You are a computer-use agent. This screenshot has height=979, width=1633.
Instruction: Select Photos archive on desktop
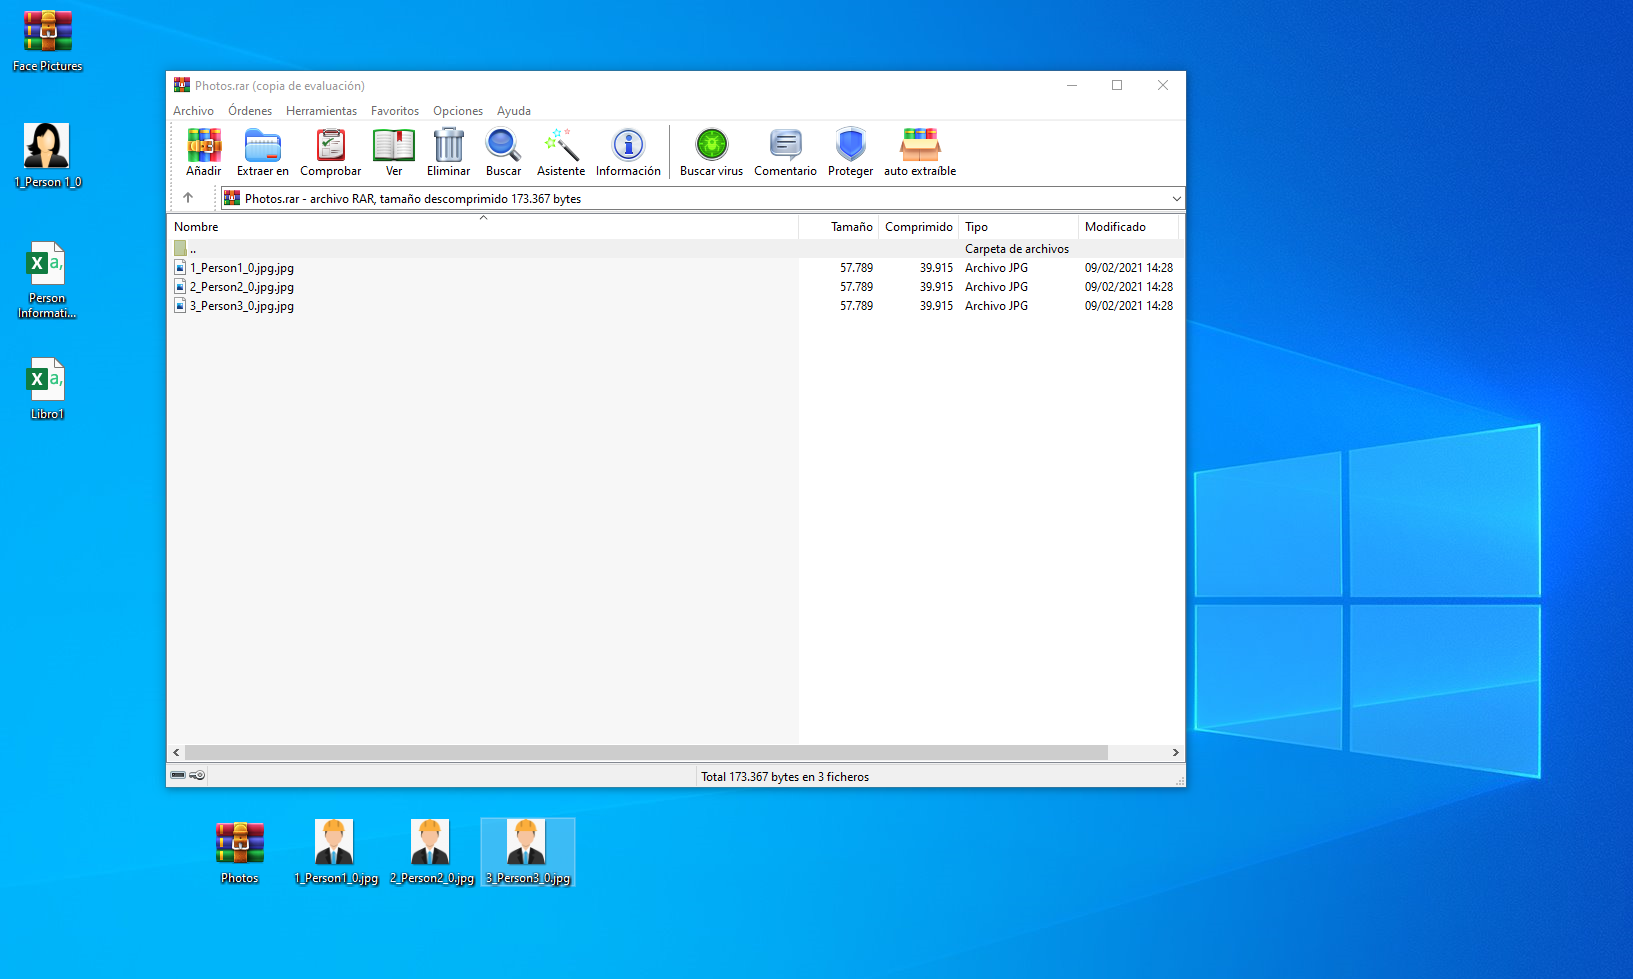(240, 852)
